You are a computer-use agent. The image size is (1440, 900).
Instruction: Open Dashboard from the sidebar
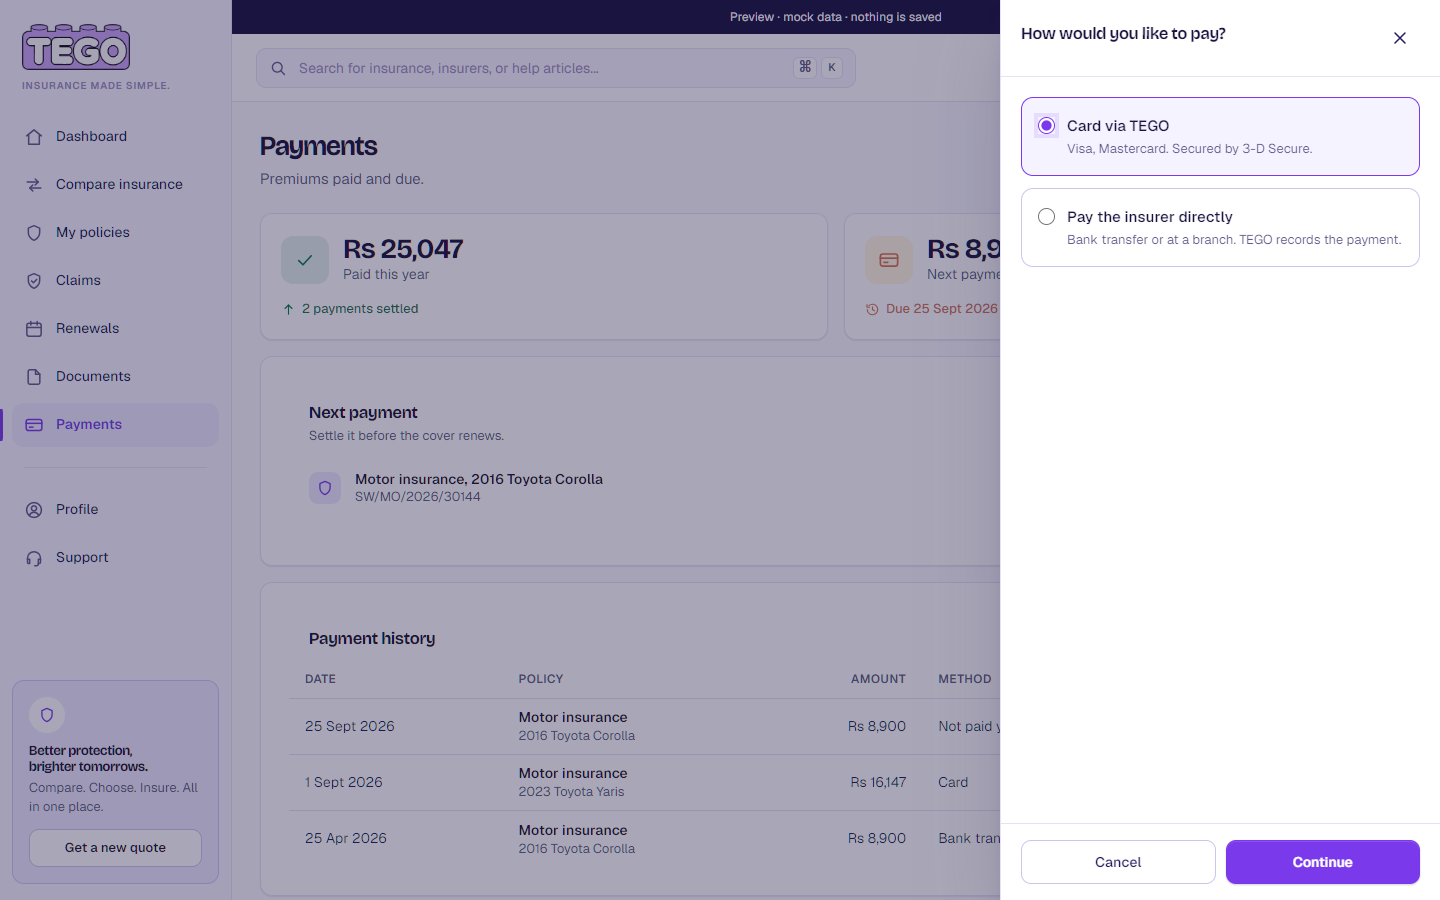[x=115, y=137]
